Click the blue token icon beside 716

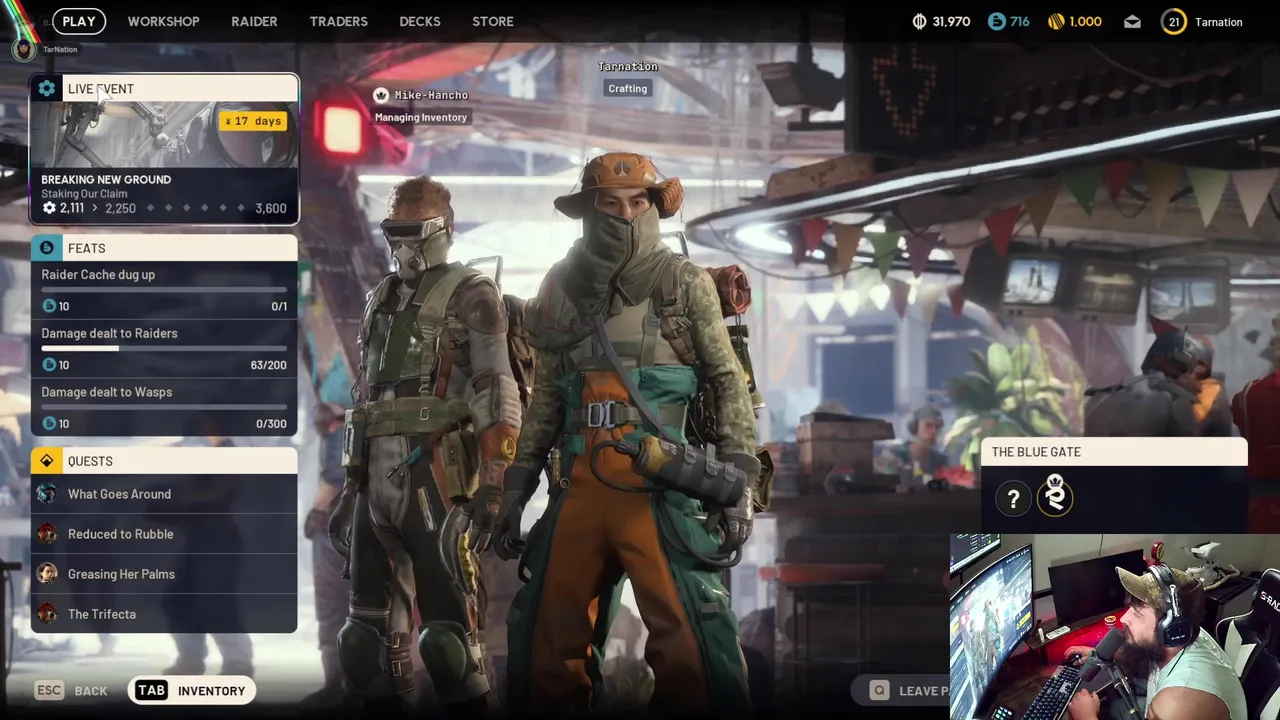coord(997,21)
